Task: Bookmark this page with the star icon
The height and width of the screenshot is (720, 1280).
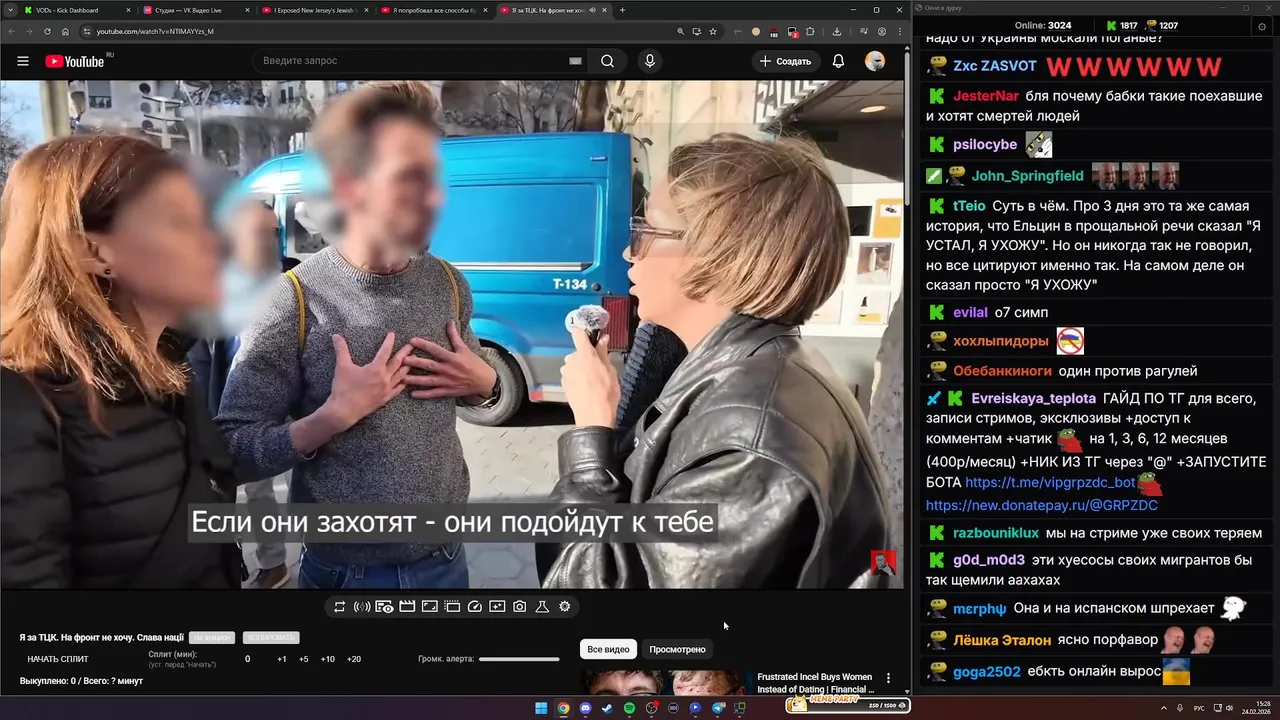Action: pyautogui.click(x=713, y=31)
